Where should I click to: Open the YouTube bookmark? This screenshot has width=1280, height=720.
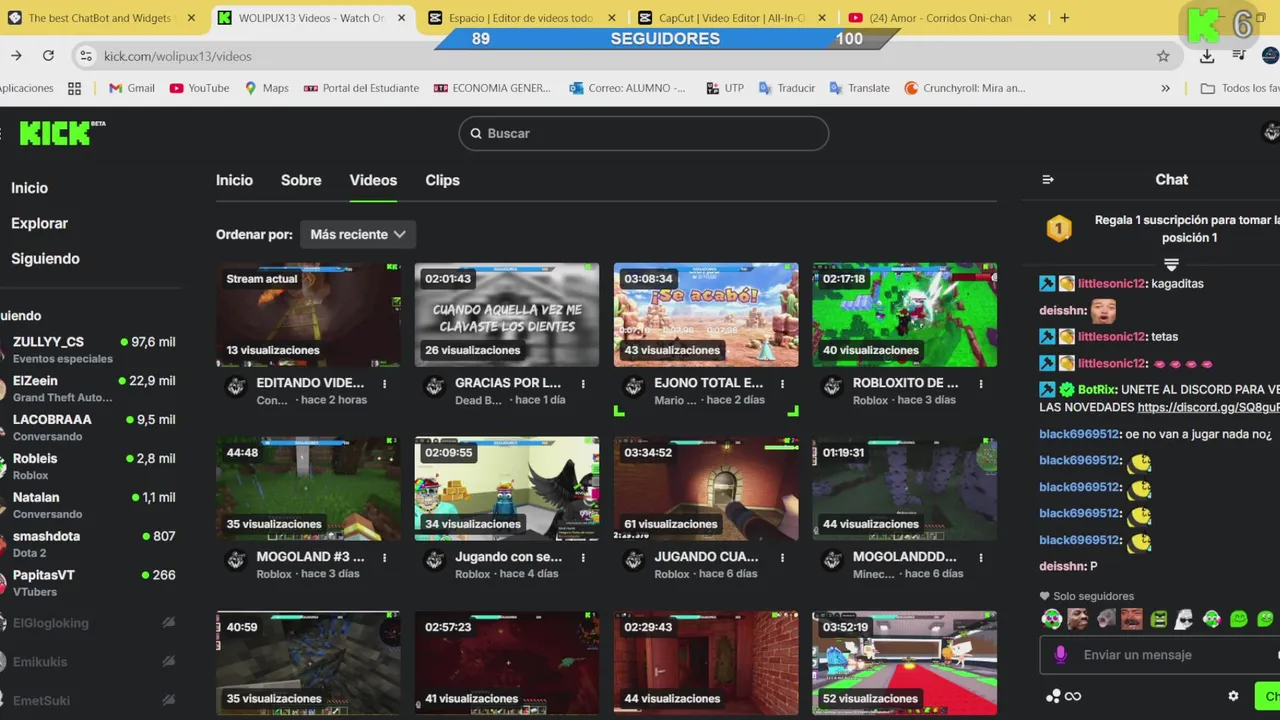[x=199, y=88]
